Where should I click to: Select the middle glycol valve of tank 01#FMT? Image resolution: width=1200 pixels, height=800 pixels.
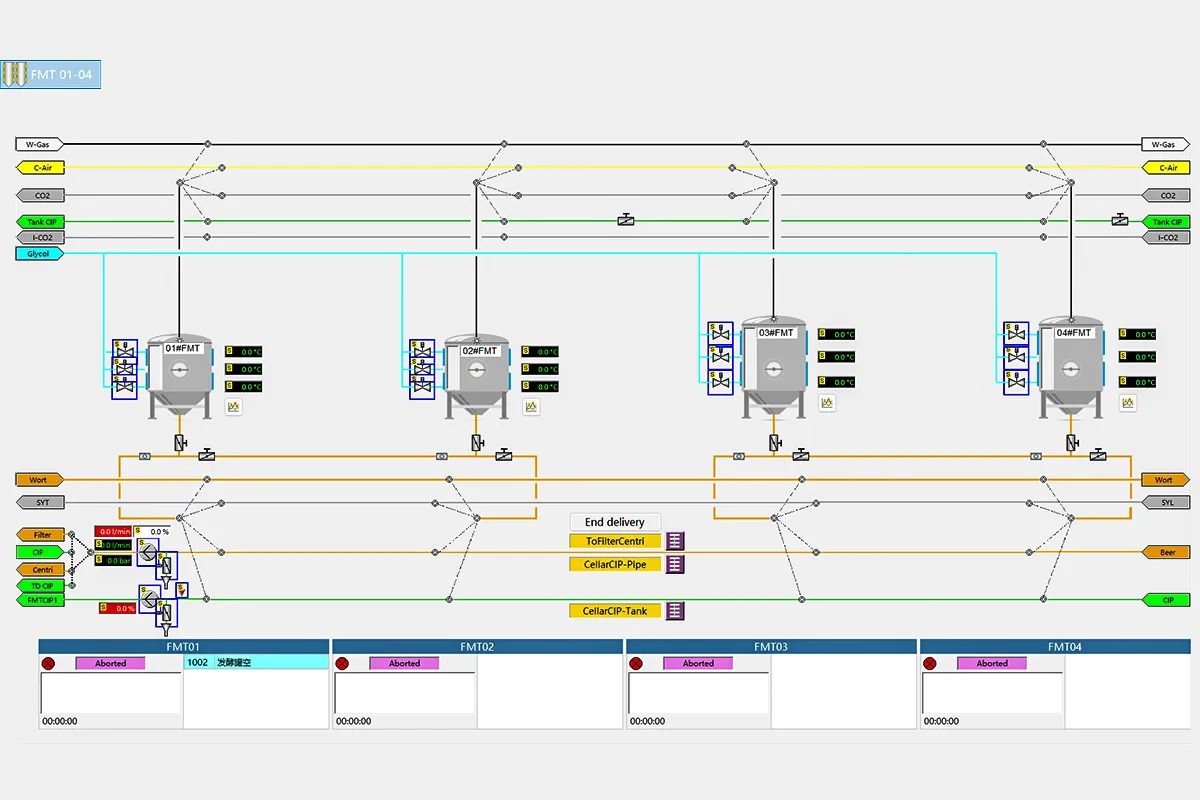click(124, 369)
